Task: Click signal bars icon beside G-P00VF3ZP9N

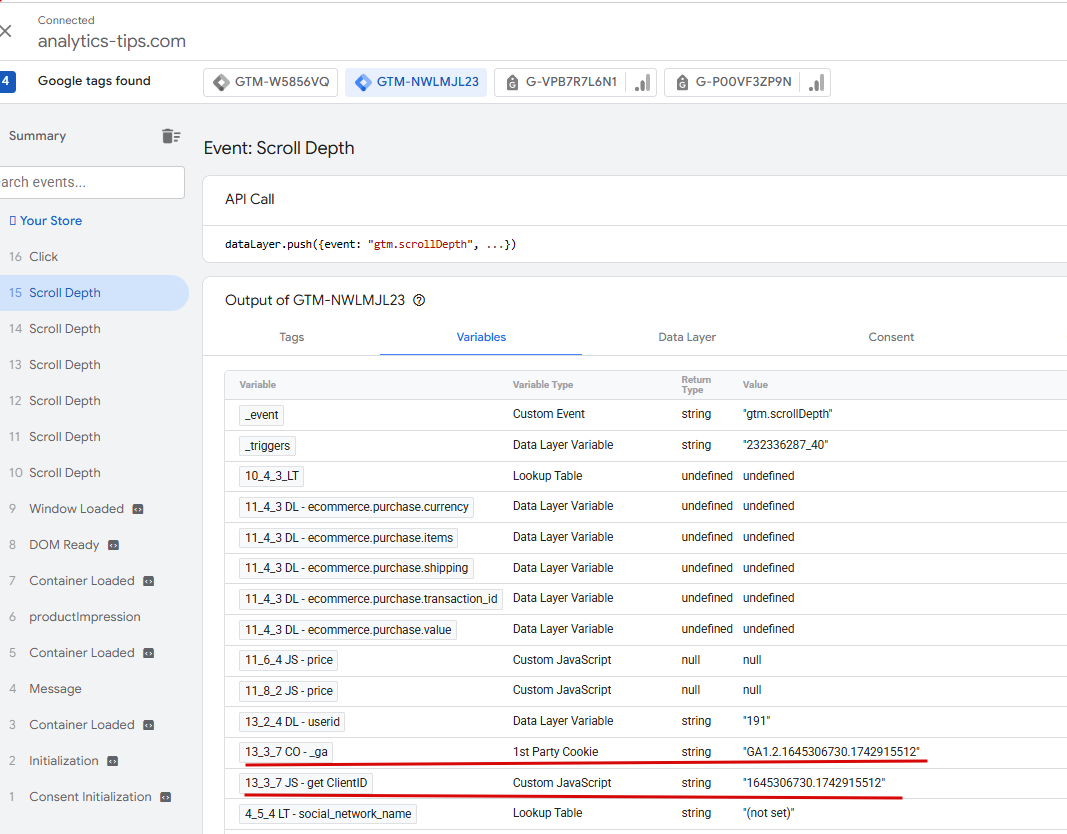Action: point(816,82)
